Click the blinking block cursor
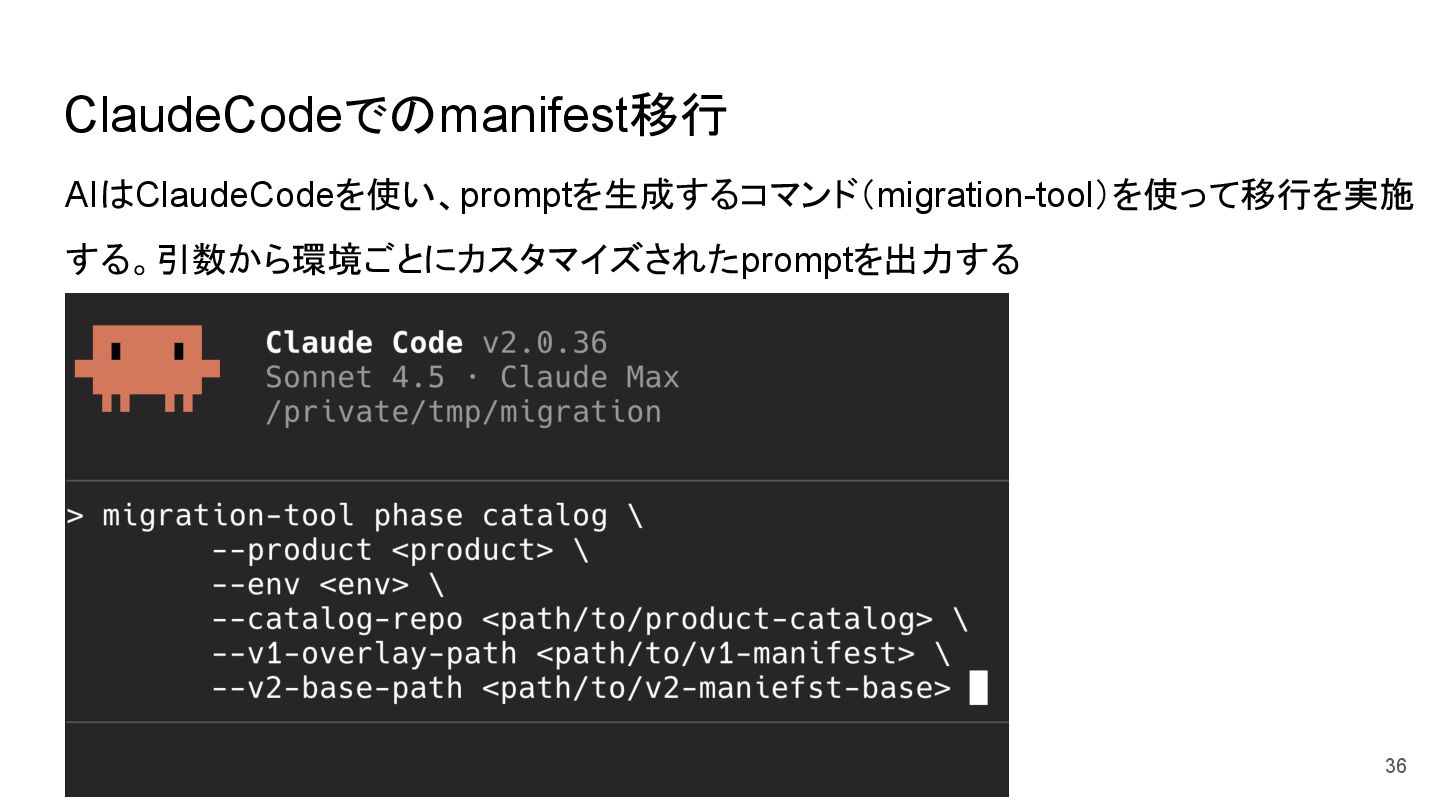 click(x=978, y=688)
